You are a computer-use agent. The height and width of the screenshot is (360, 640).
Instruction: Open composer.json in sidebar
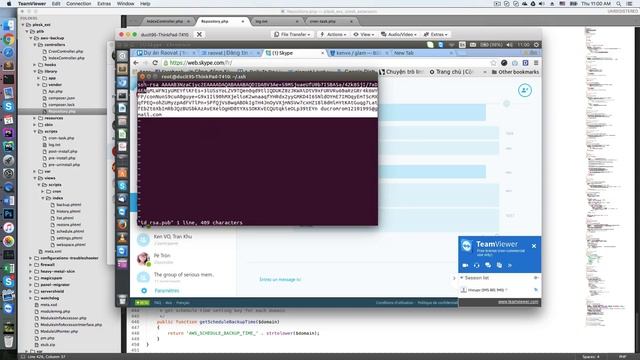pyautogui.click(x=61, y=98)
